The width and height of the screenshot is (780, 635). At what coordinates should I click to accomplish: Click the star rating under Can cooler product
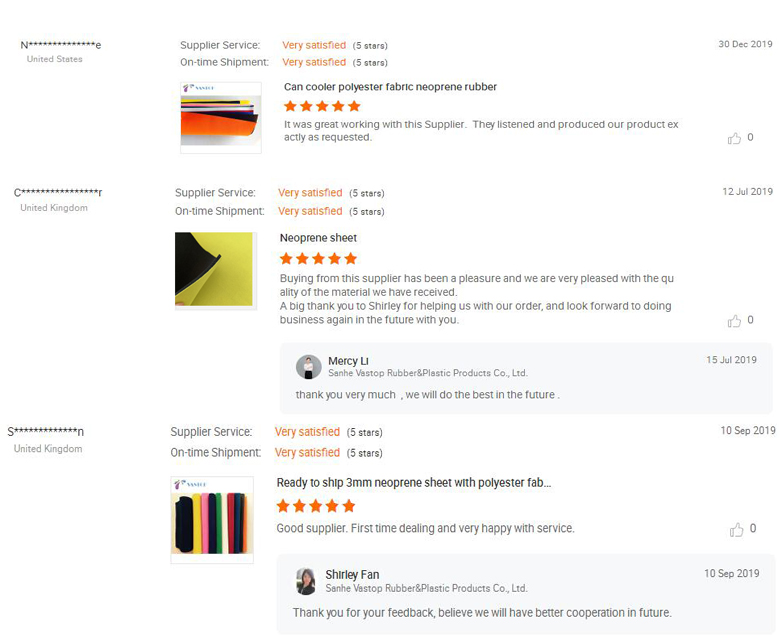click(x=322, y=106)
